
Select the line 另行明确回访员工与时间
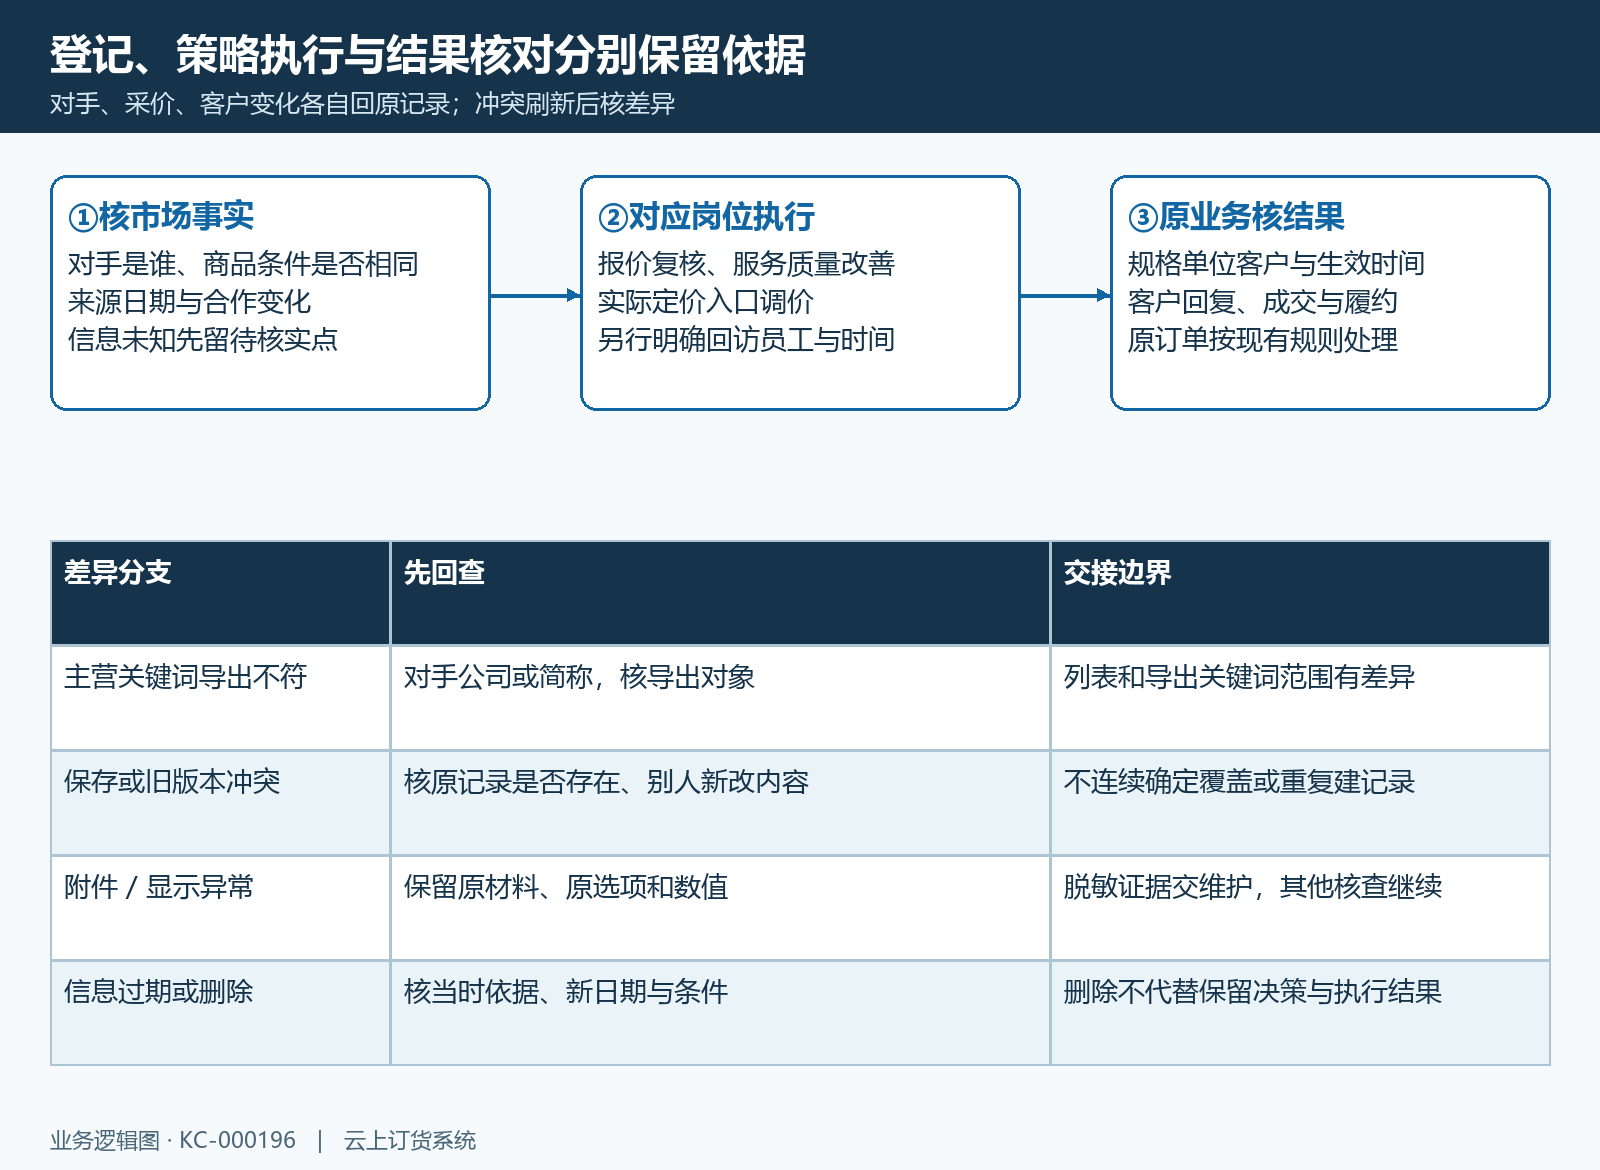[x=746, y=340]
